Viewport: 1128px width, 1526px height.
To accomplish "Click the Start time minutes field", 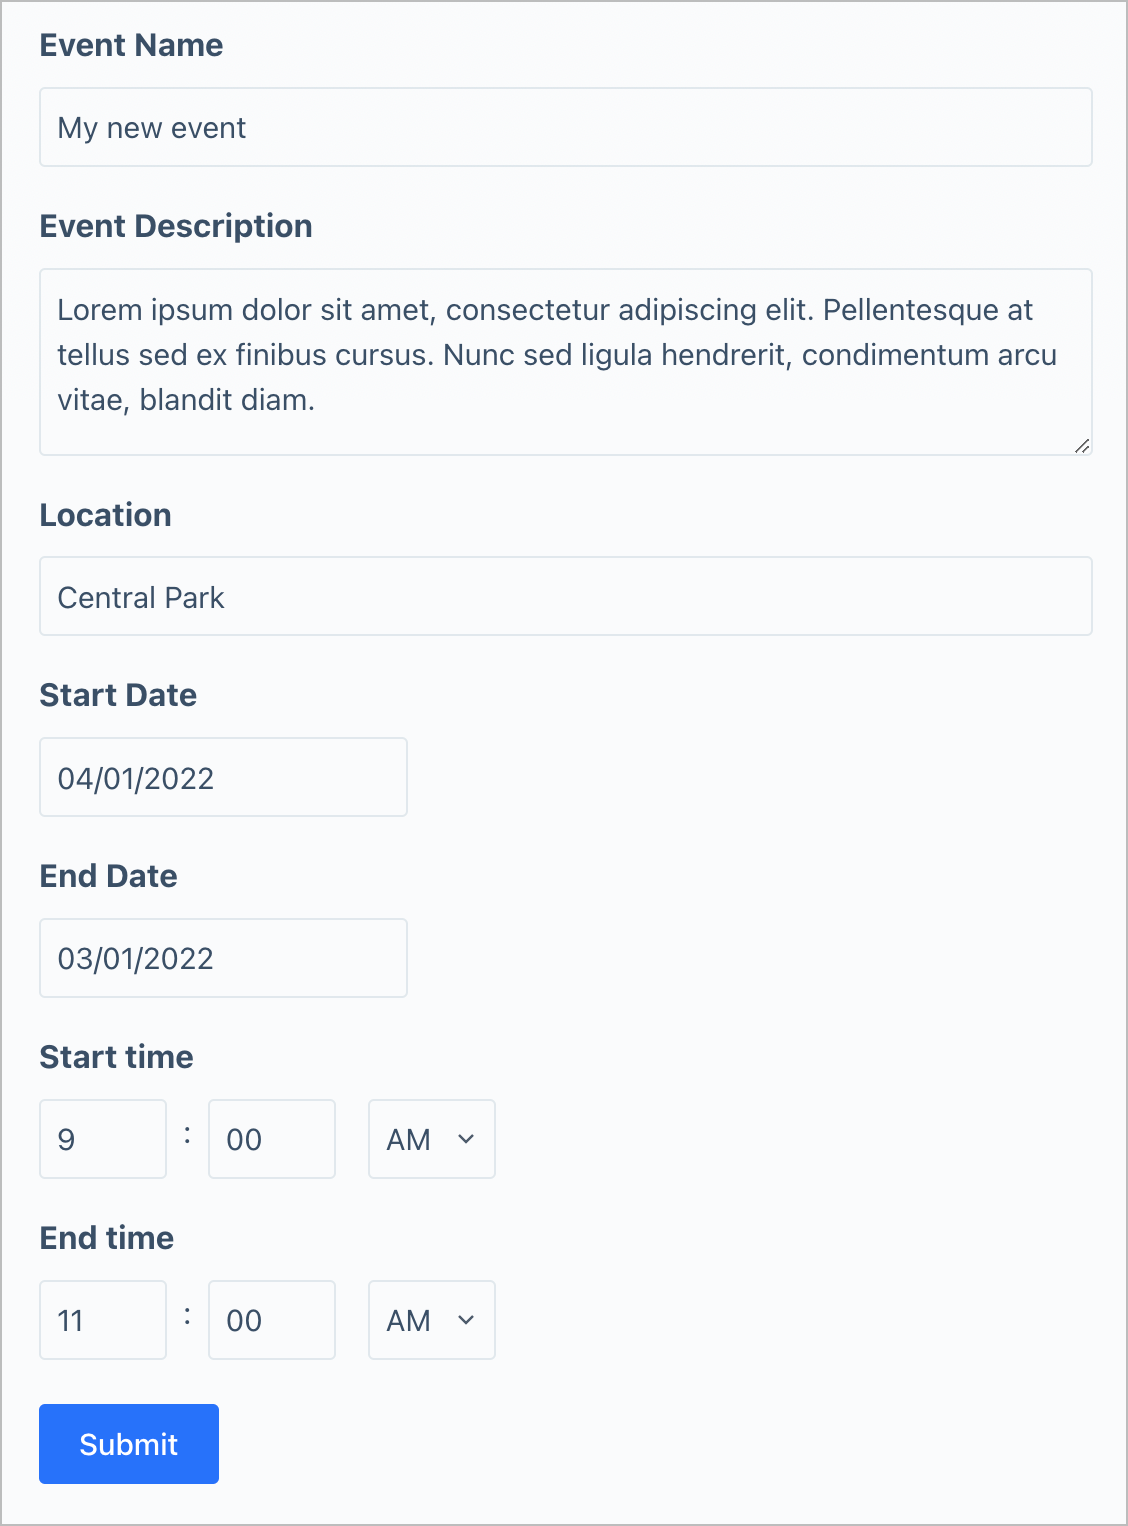I will (271, 1139).
